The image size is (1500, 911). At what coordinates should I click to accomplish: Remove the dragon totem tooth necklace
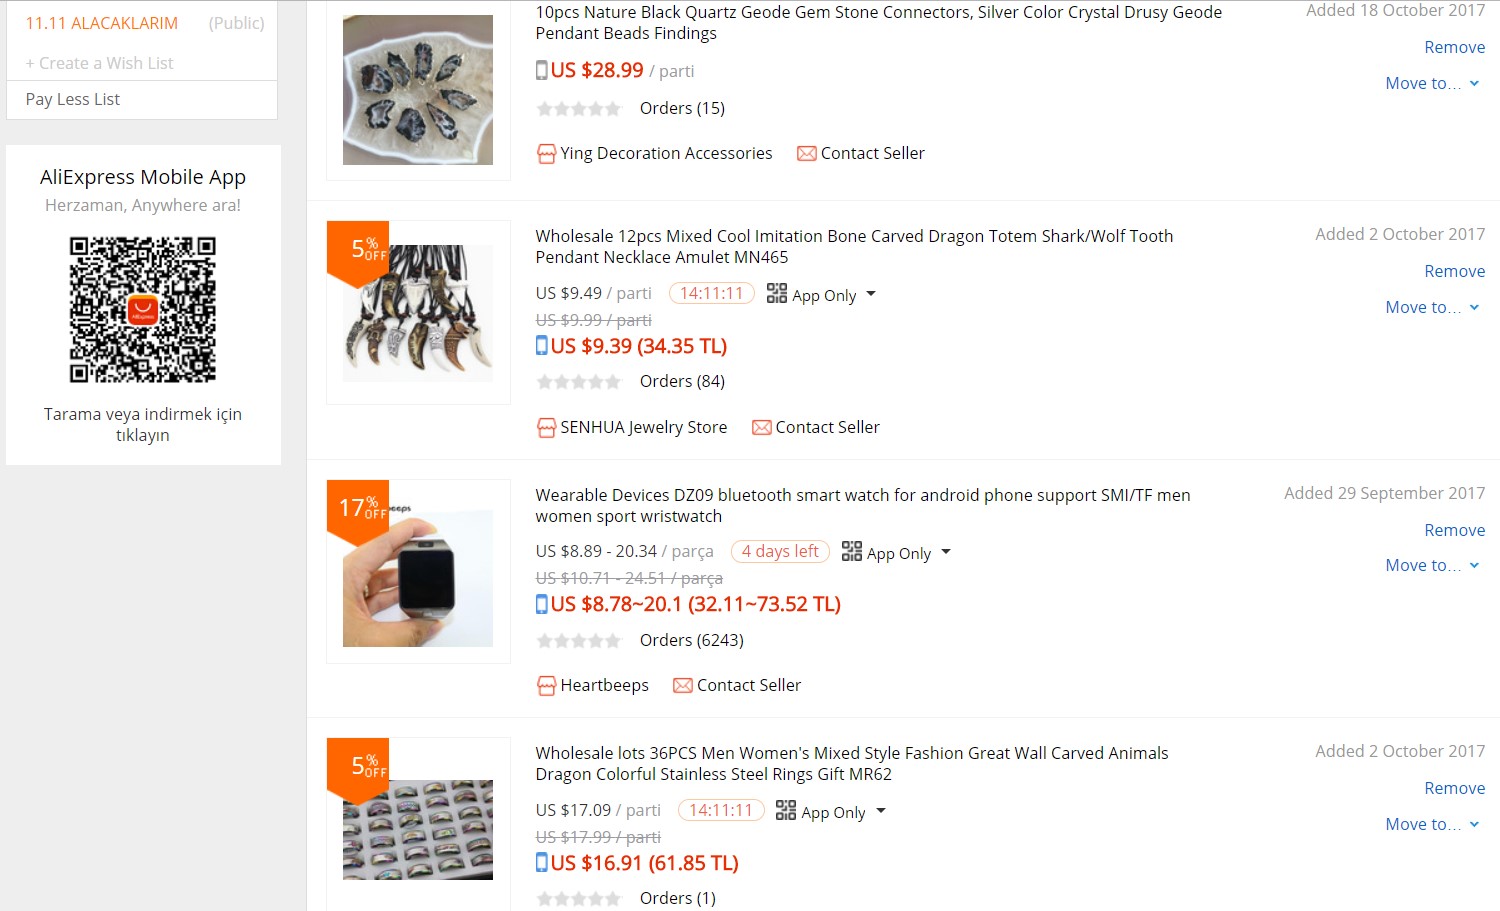click(1454, 271)
